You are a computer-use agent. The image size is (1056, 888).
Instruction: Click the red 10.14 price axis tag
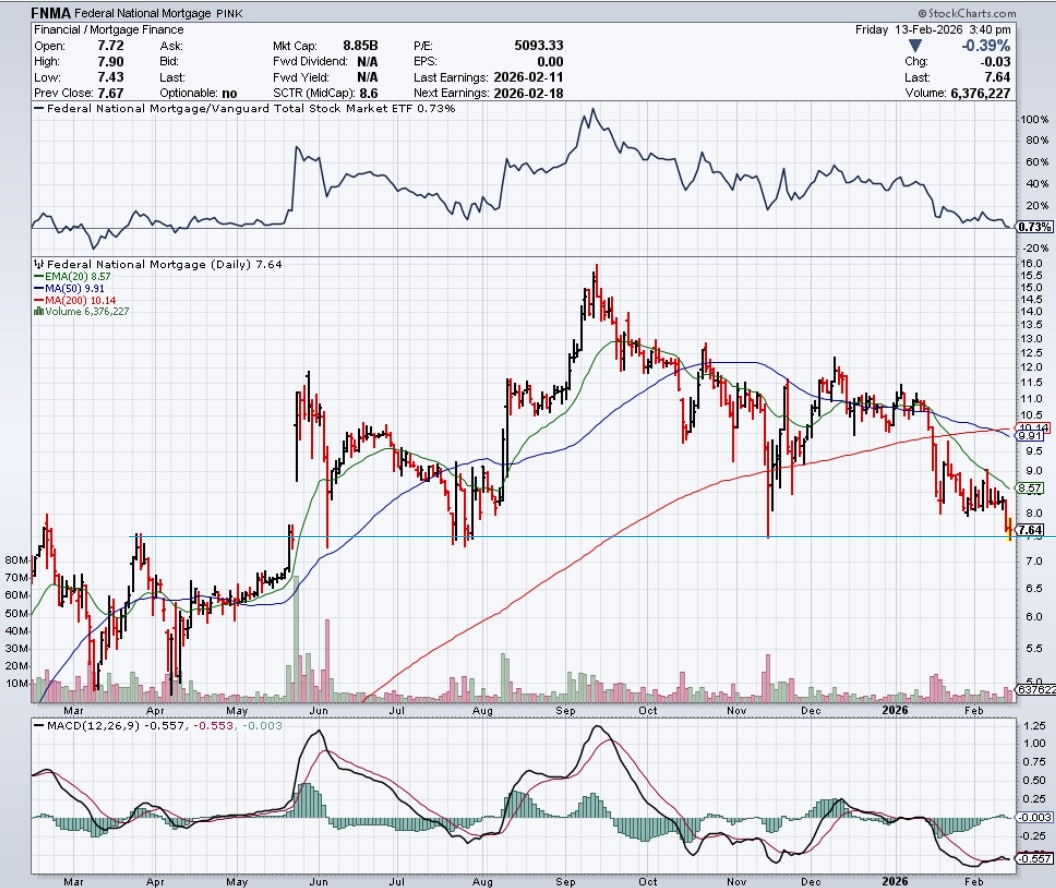[x=1033, y=428]
